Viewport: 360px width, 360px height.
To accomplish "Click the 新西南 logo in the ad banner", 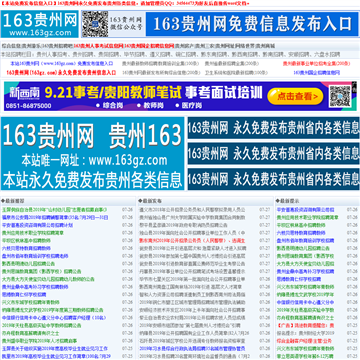I will point(25,94).
